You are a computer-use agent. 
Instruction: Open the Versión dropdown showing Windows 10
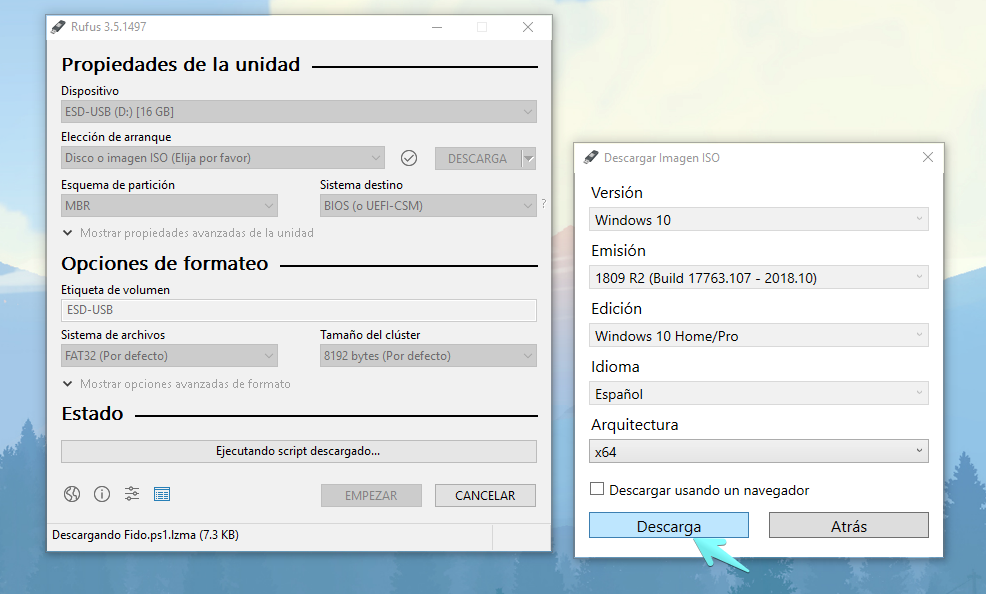[758, 219]
